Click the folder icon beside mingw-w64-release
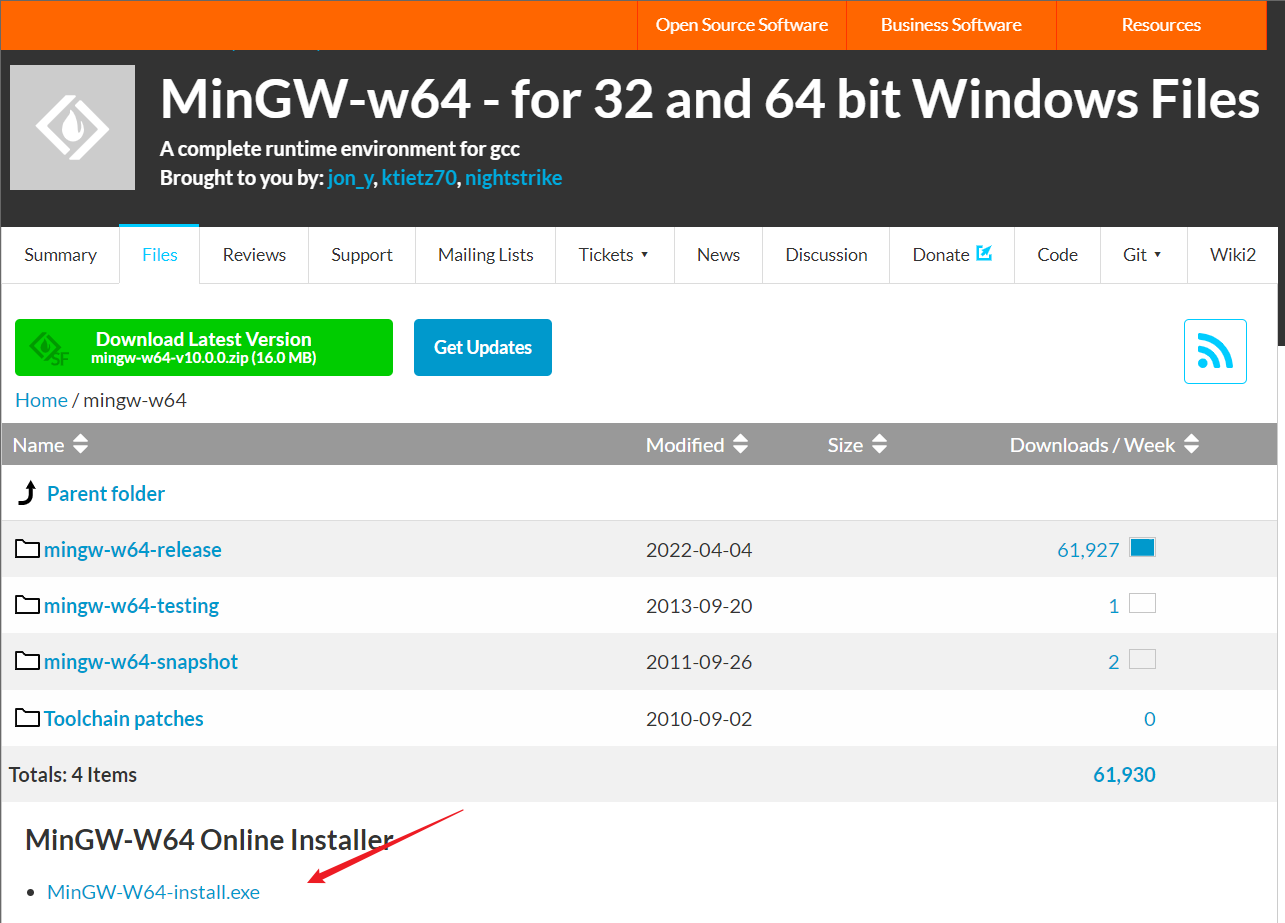Viewport: 1285px width, 923px height. (27, 549)
